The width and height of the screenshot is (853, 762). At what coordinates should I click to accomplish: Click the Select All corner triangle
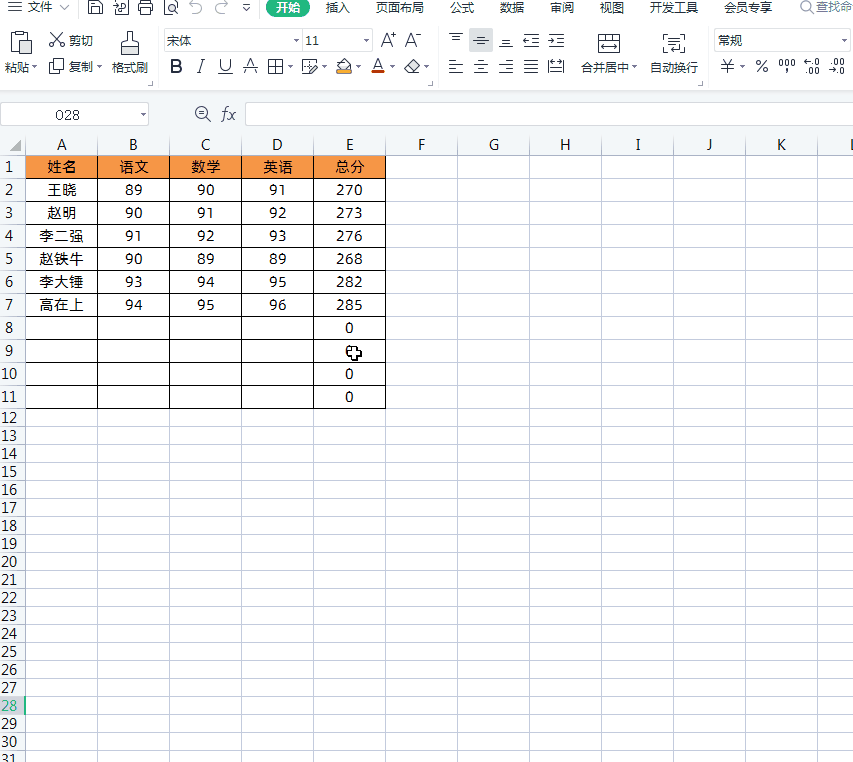pyautogui.click(x=15, y=145)
